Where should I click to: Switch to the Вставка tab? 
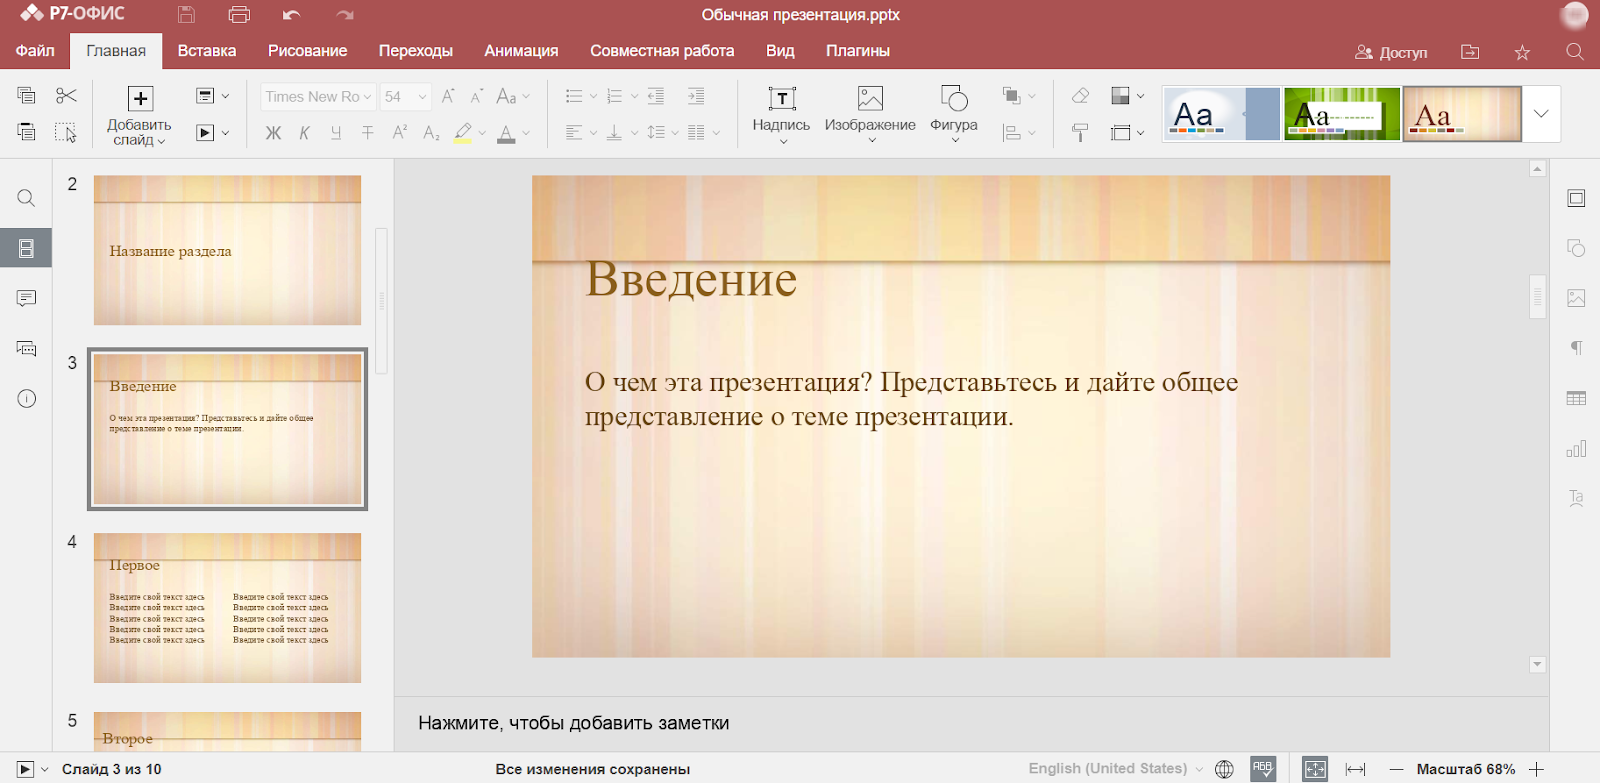click(207, 51)
